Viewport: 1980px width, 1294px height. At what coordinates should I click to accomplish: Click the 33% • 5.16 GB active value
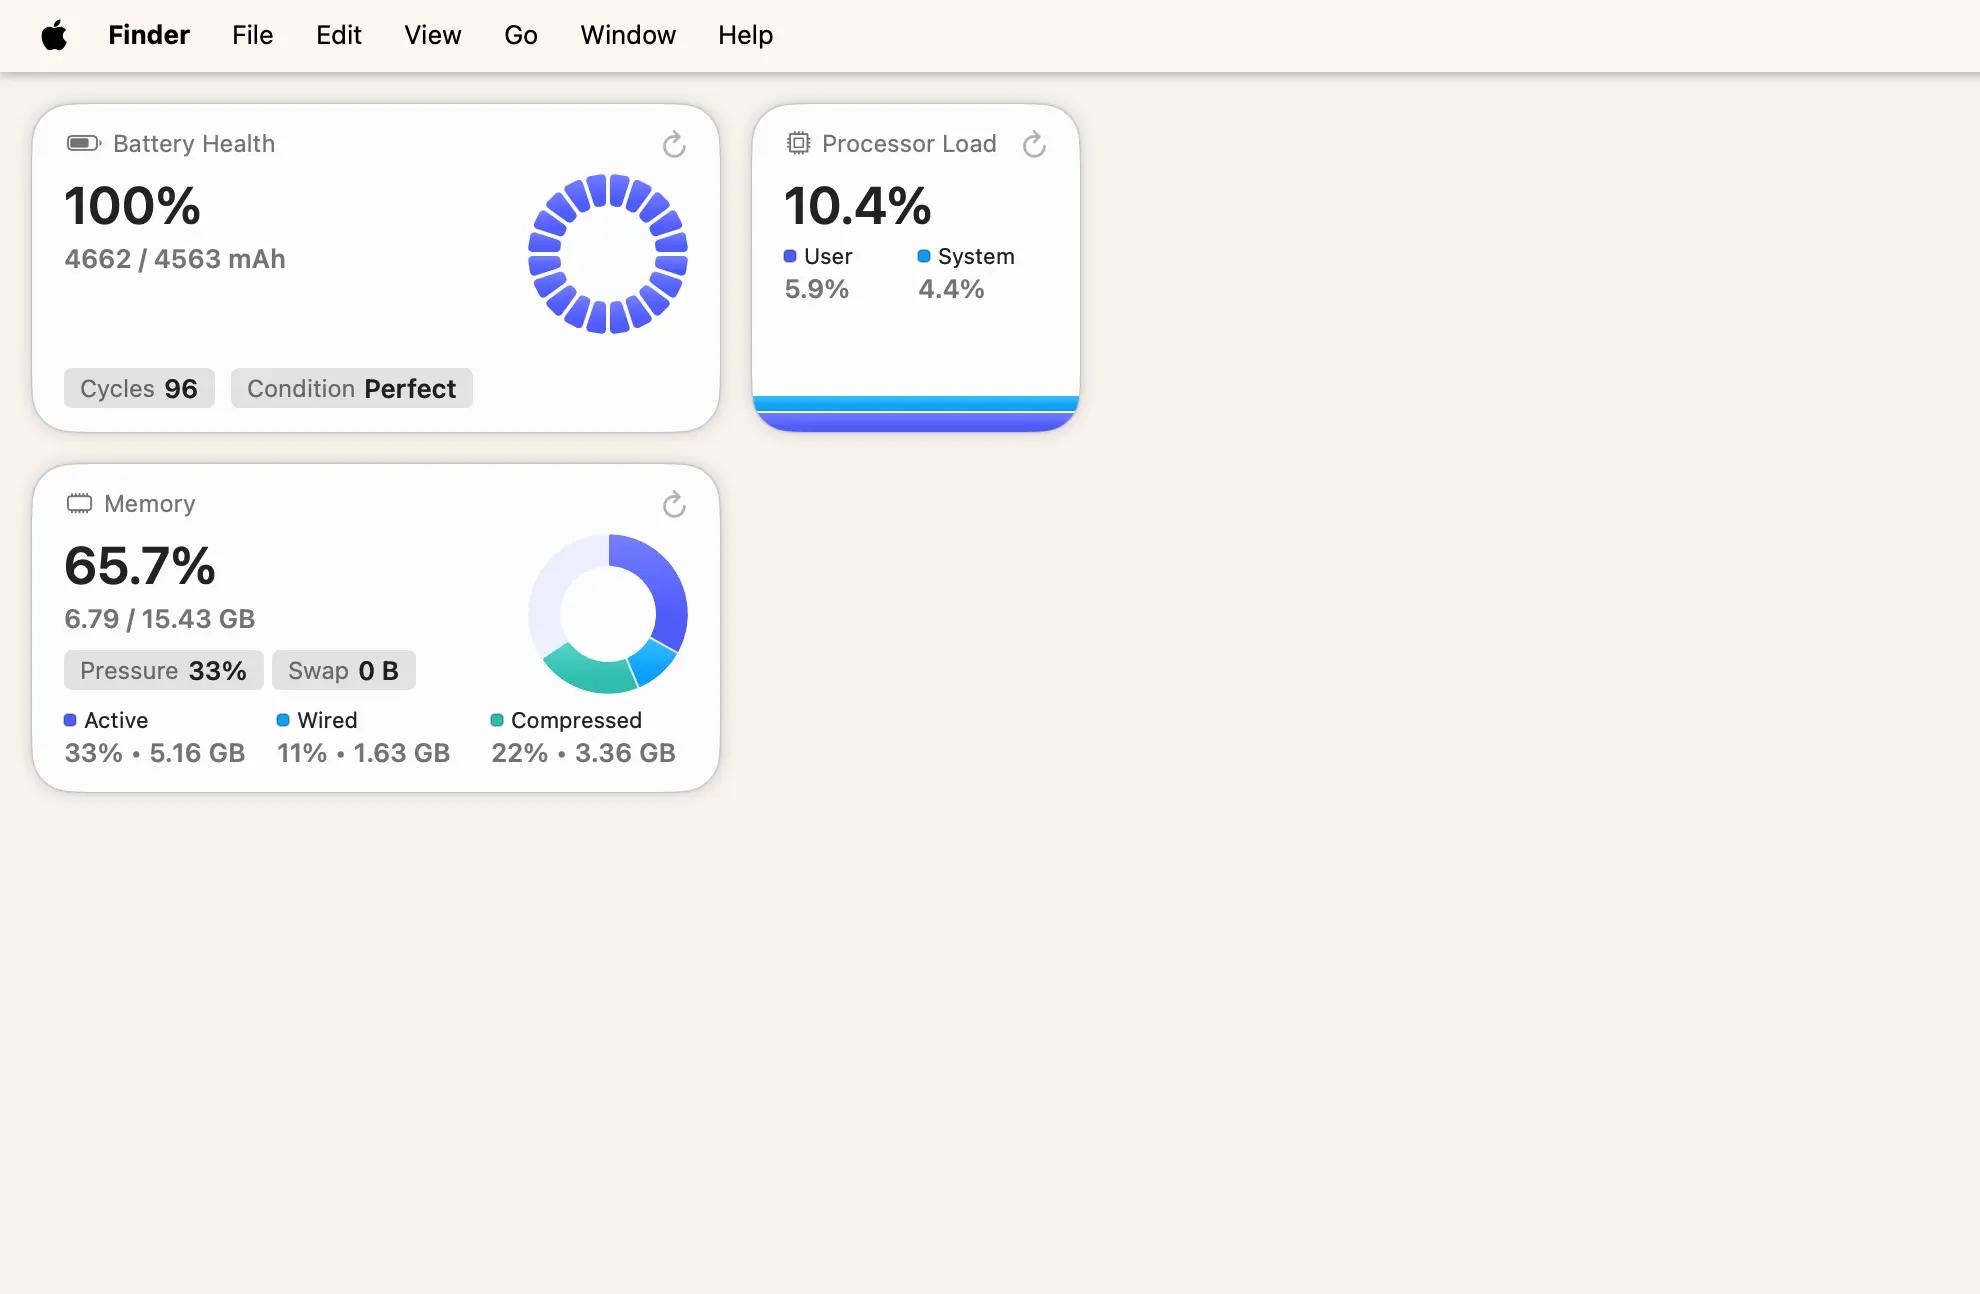pos(155,753)
